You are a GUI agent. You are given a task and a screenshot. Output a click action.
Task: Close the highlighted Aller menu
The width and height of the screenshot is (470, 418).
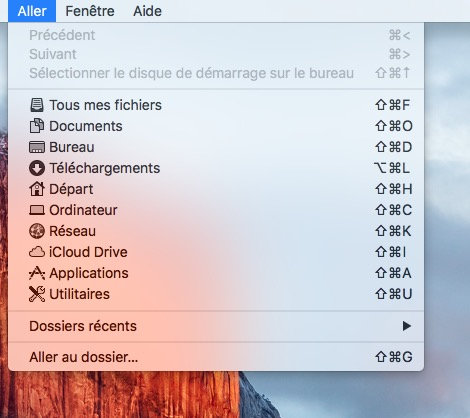coord(32,11)
